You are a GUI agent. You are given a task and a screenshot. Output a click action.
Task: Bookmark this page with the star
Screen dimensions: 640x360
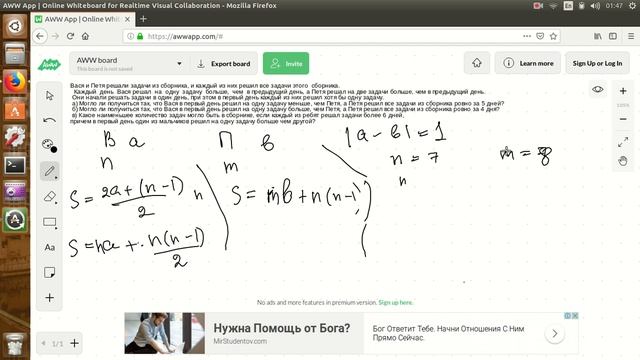tap(553, 36)
